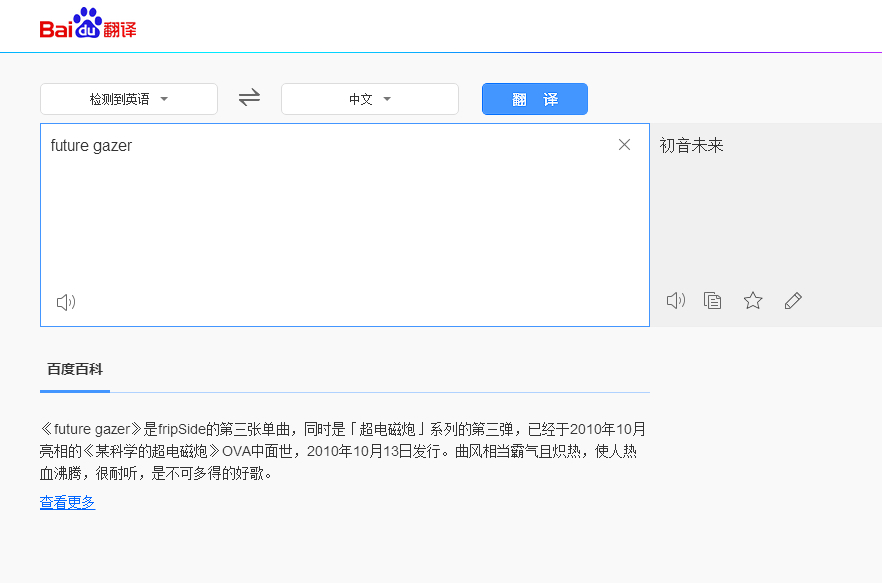Edit the translation with pencil icon
882x583 pixels.
click(793, 301)
